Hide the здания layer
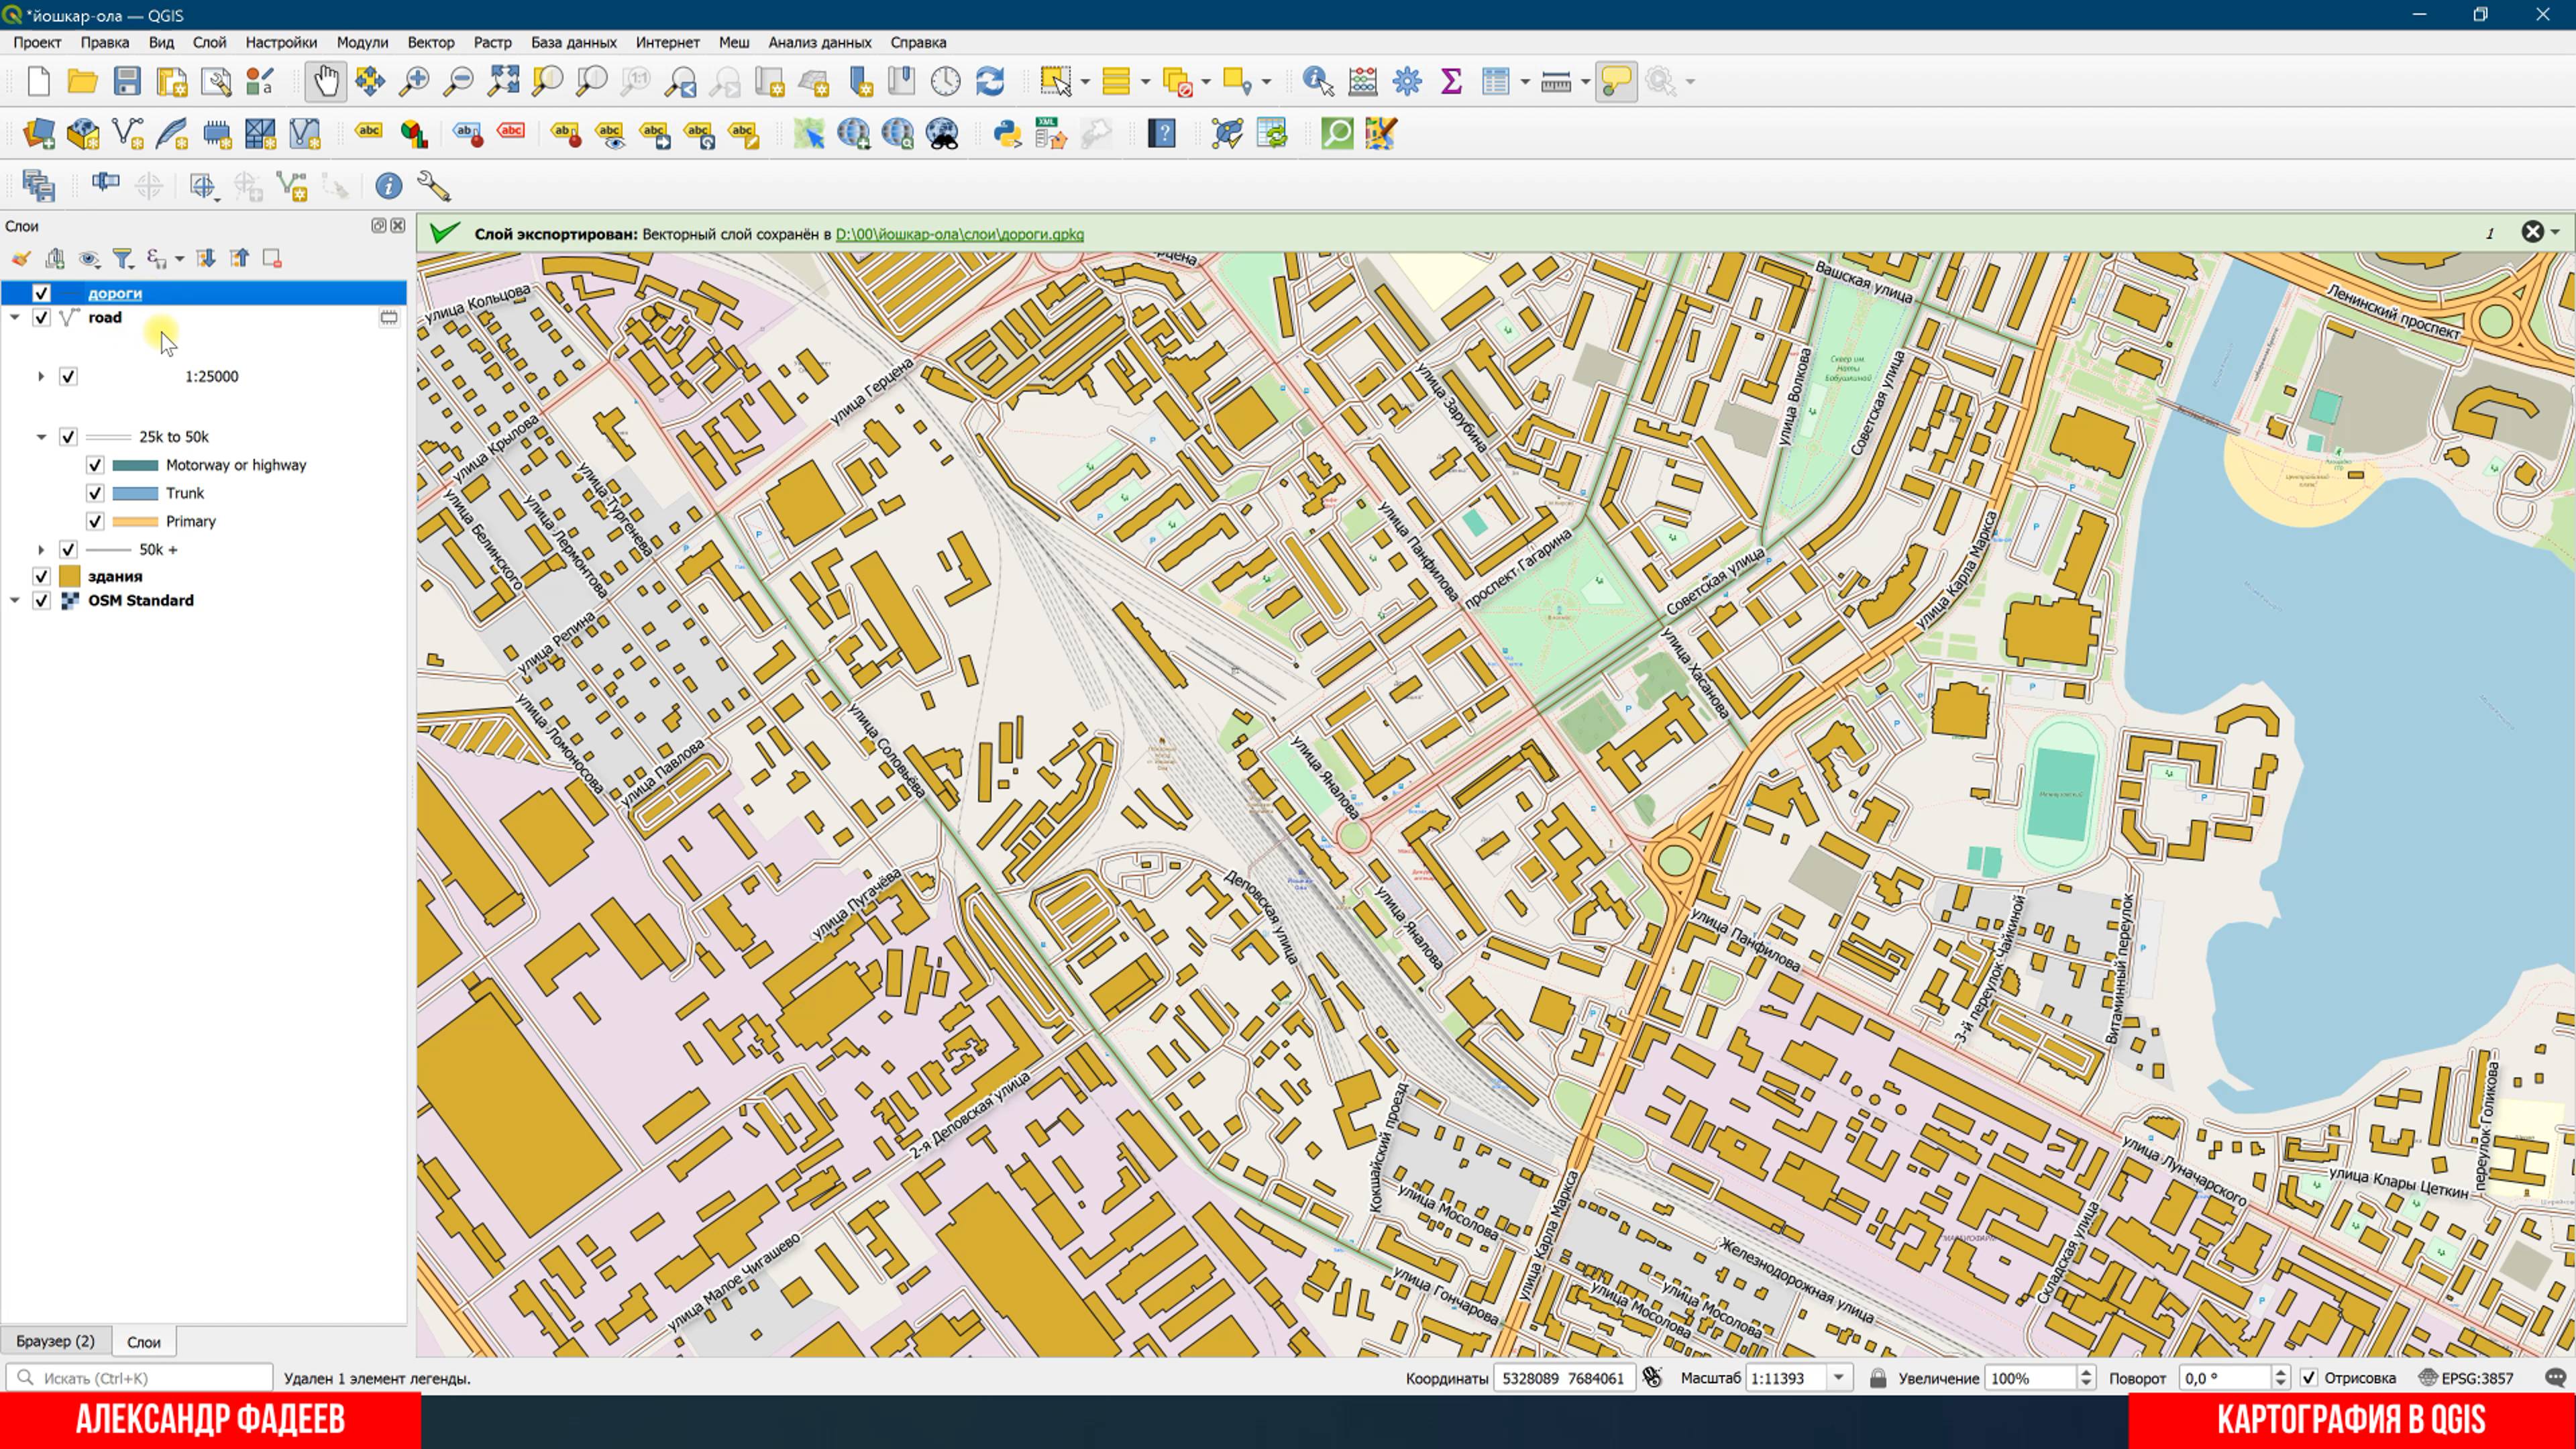Screen dimensions: 2576x1449 click(41, 576)
